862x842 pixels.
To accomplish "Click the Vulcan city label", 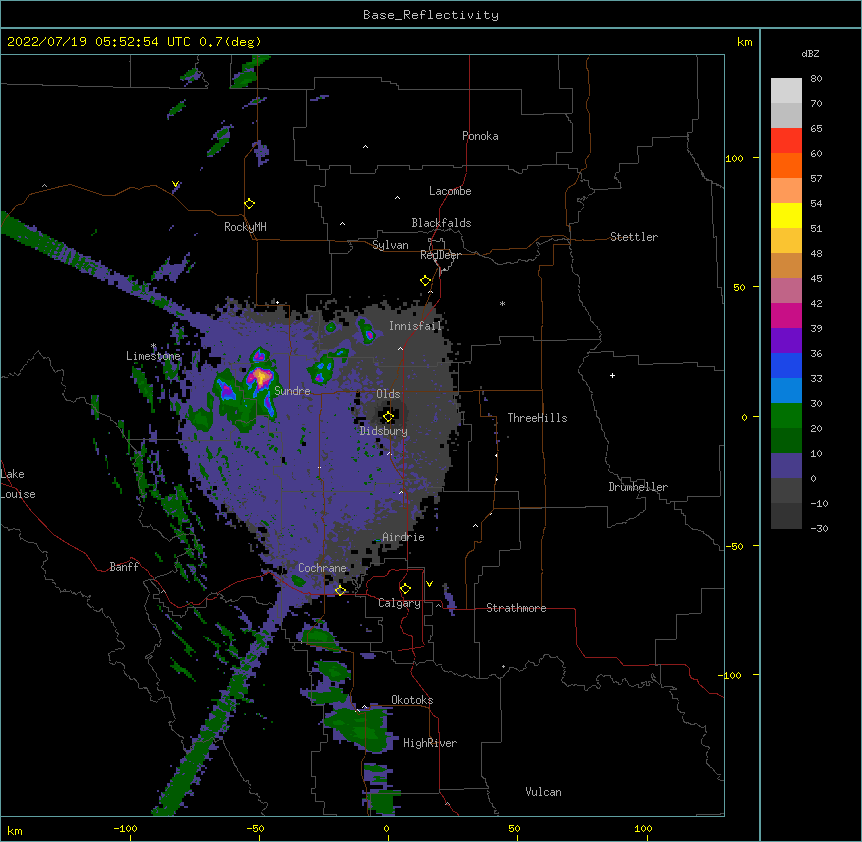I will click(543, 792).
